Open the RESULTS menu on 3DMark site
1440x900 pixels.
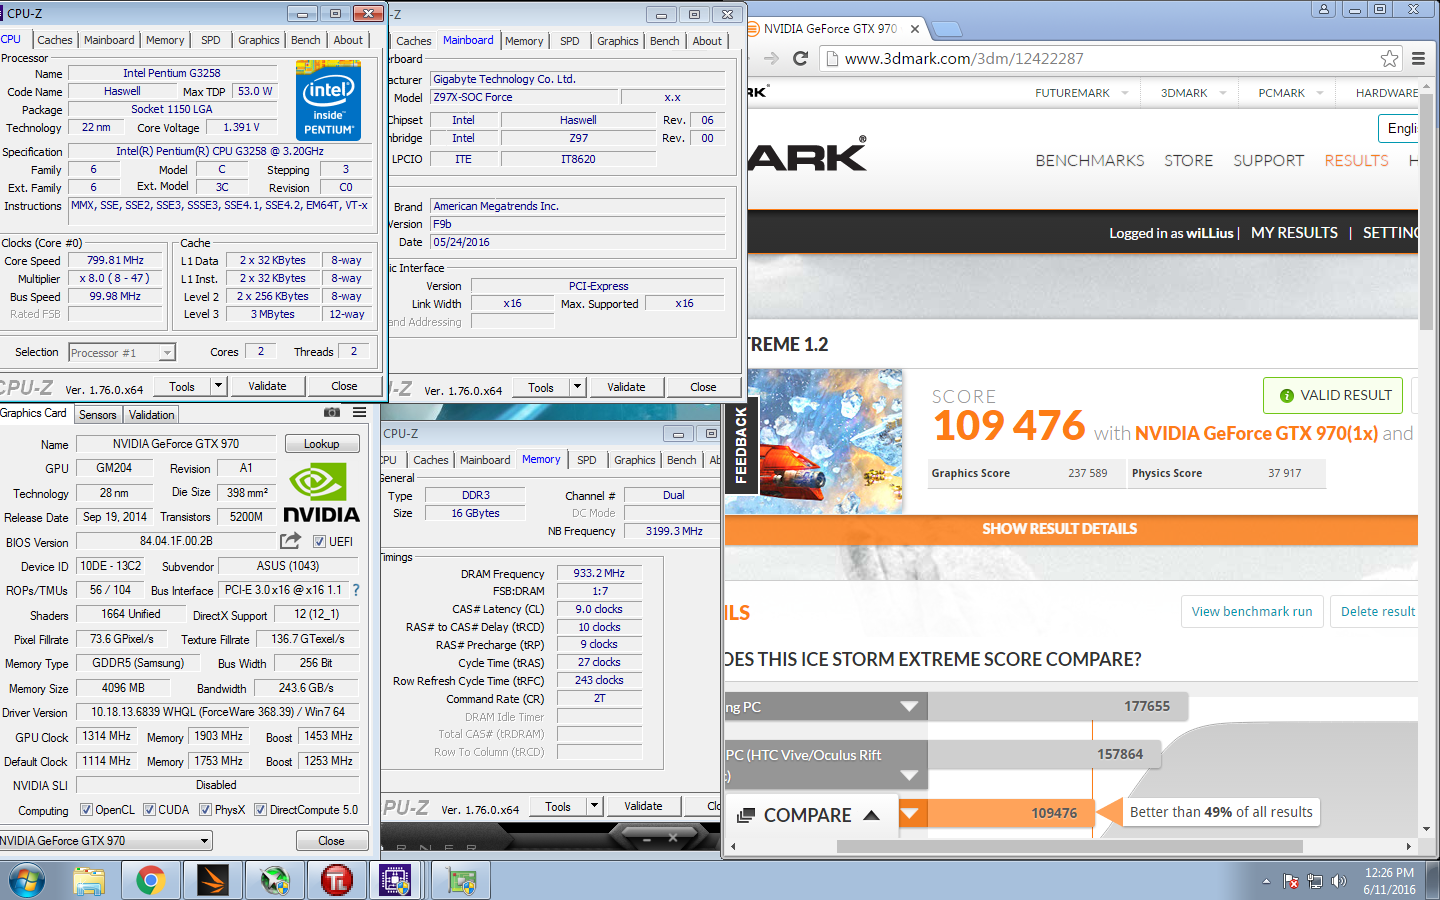tap(1356, 160)
